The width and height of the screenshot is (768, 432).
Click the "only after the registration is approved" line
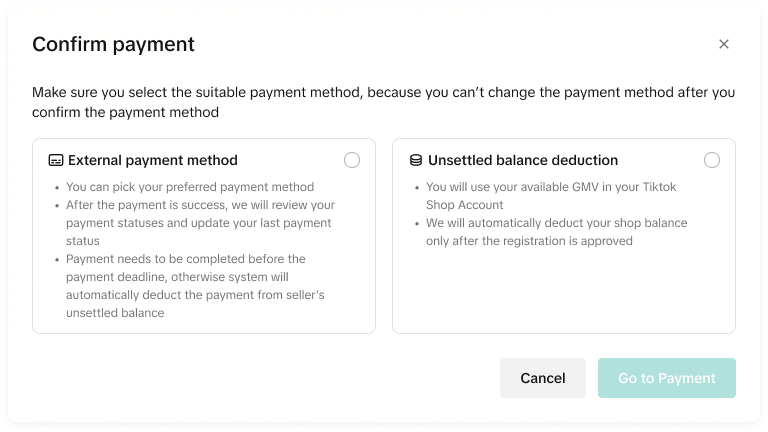[x=529, y=241]
